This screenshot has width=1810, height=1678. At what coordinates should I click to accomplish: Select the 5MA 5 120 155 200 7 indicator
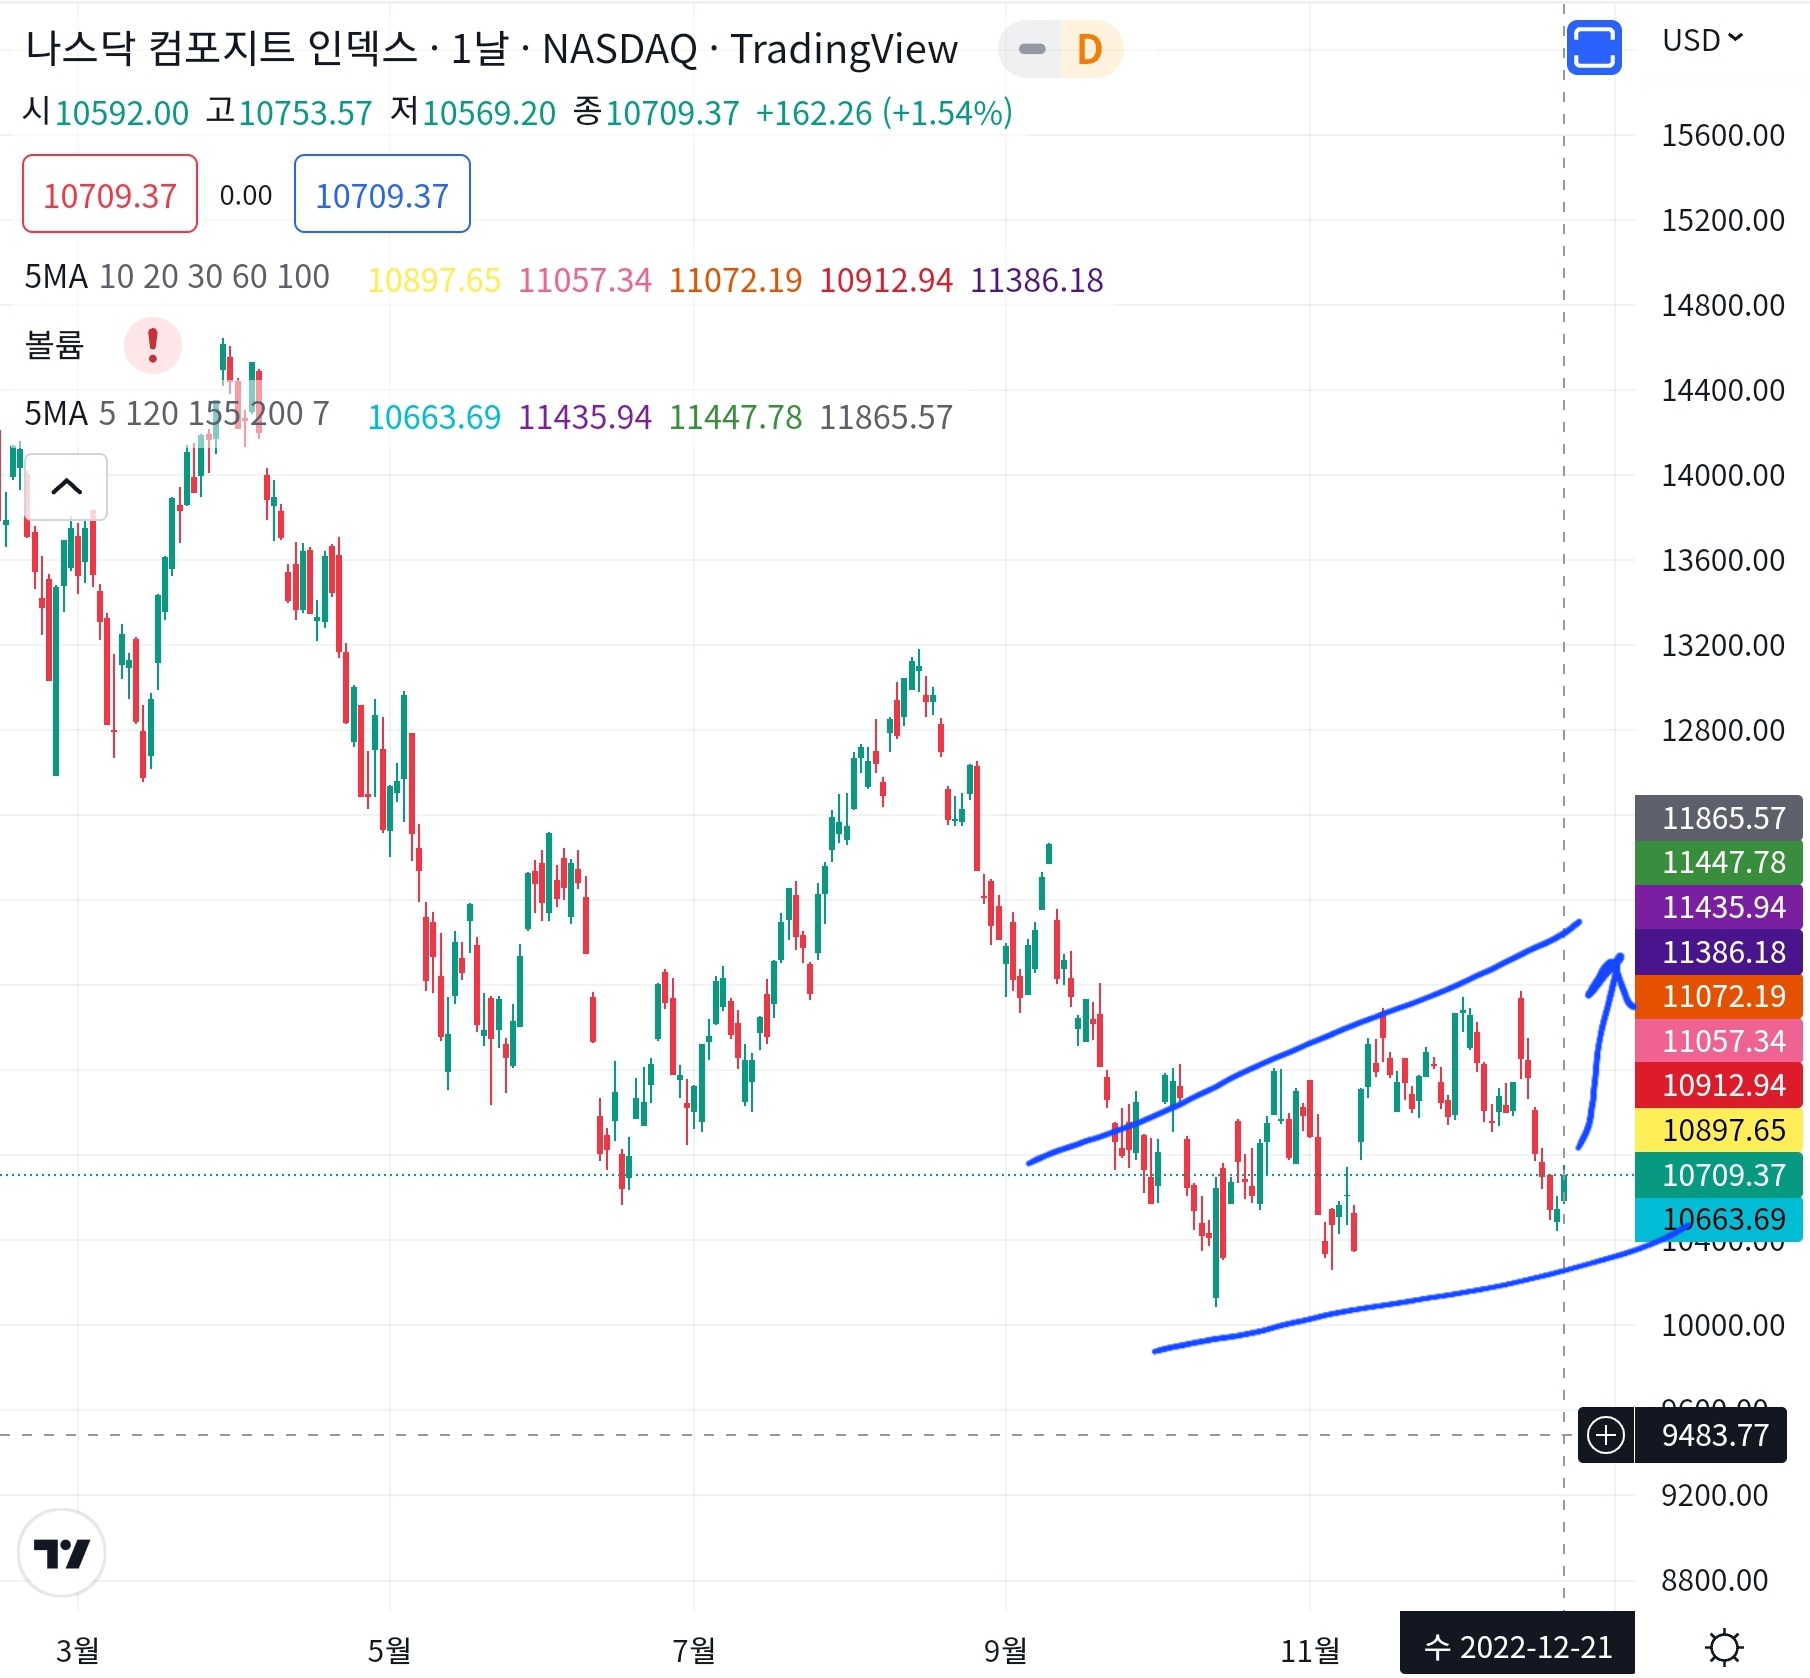pyautogui.click(x=177, y=414)
